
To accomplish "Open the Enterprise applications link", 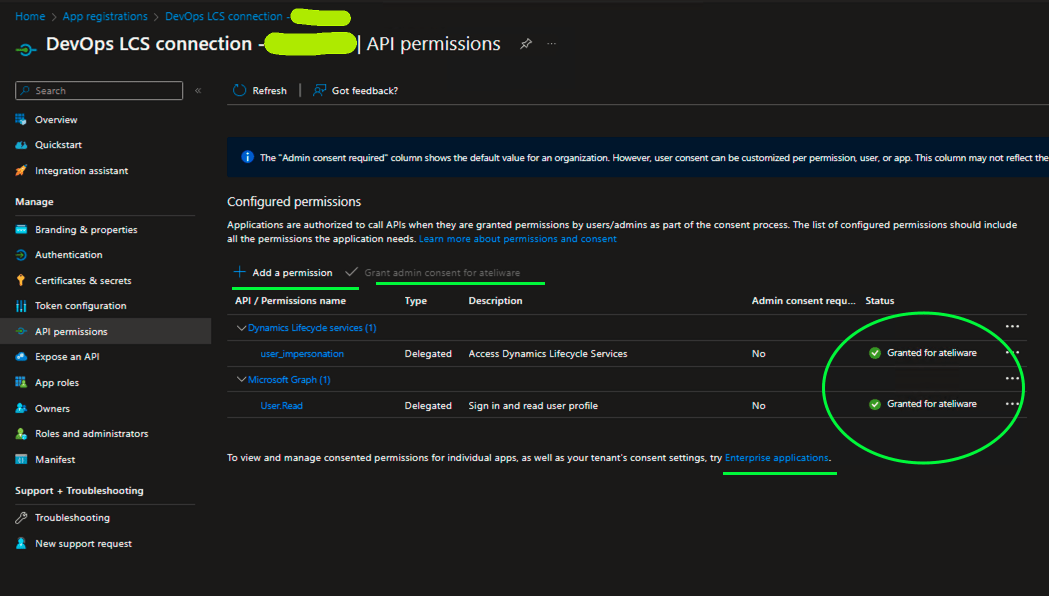I will click(x=777, y=458).
